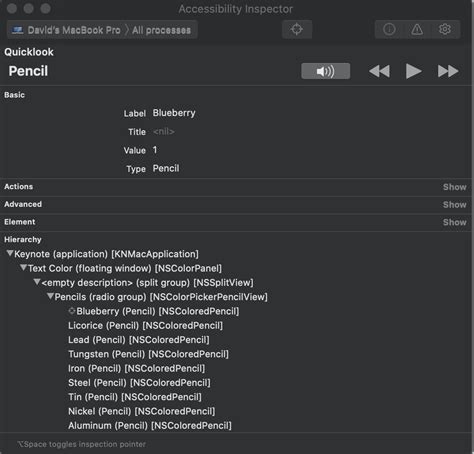Show the Actions section
This screenshot has height=454, width=474.
(x=454, y=187)
